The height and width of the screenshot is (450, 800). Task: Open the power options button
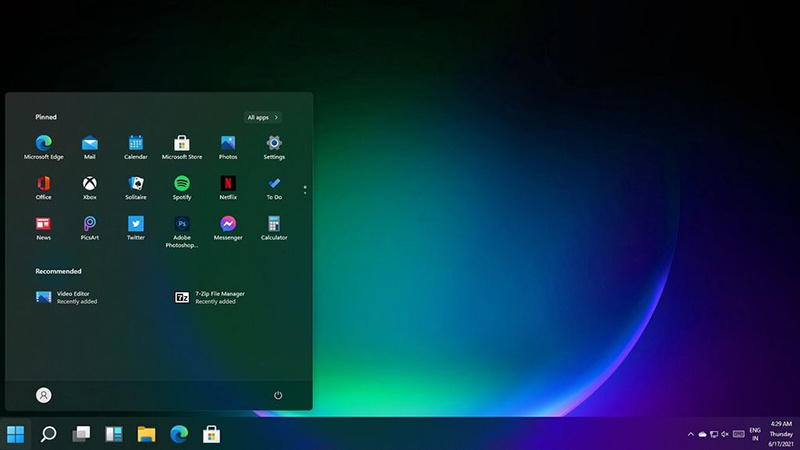(278, 395)
